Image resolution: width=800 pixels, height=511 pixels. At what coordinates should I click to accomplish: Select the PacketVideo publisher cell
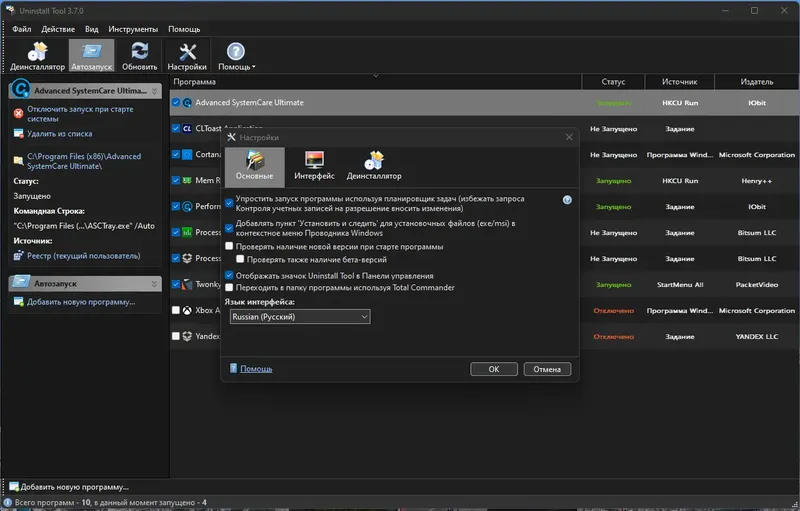[x=757, y=285]
